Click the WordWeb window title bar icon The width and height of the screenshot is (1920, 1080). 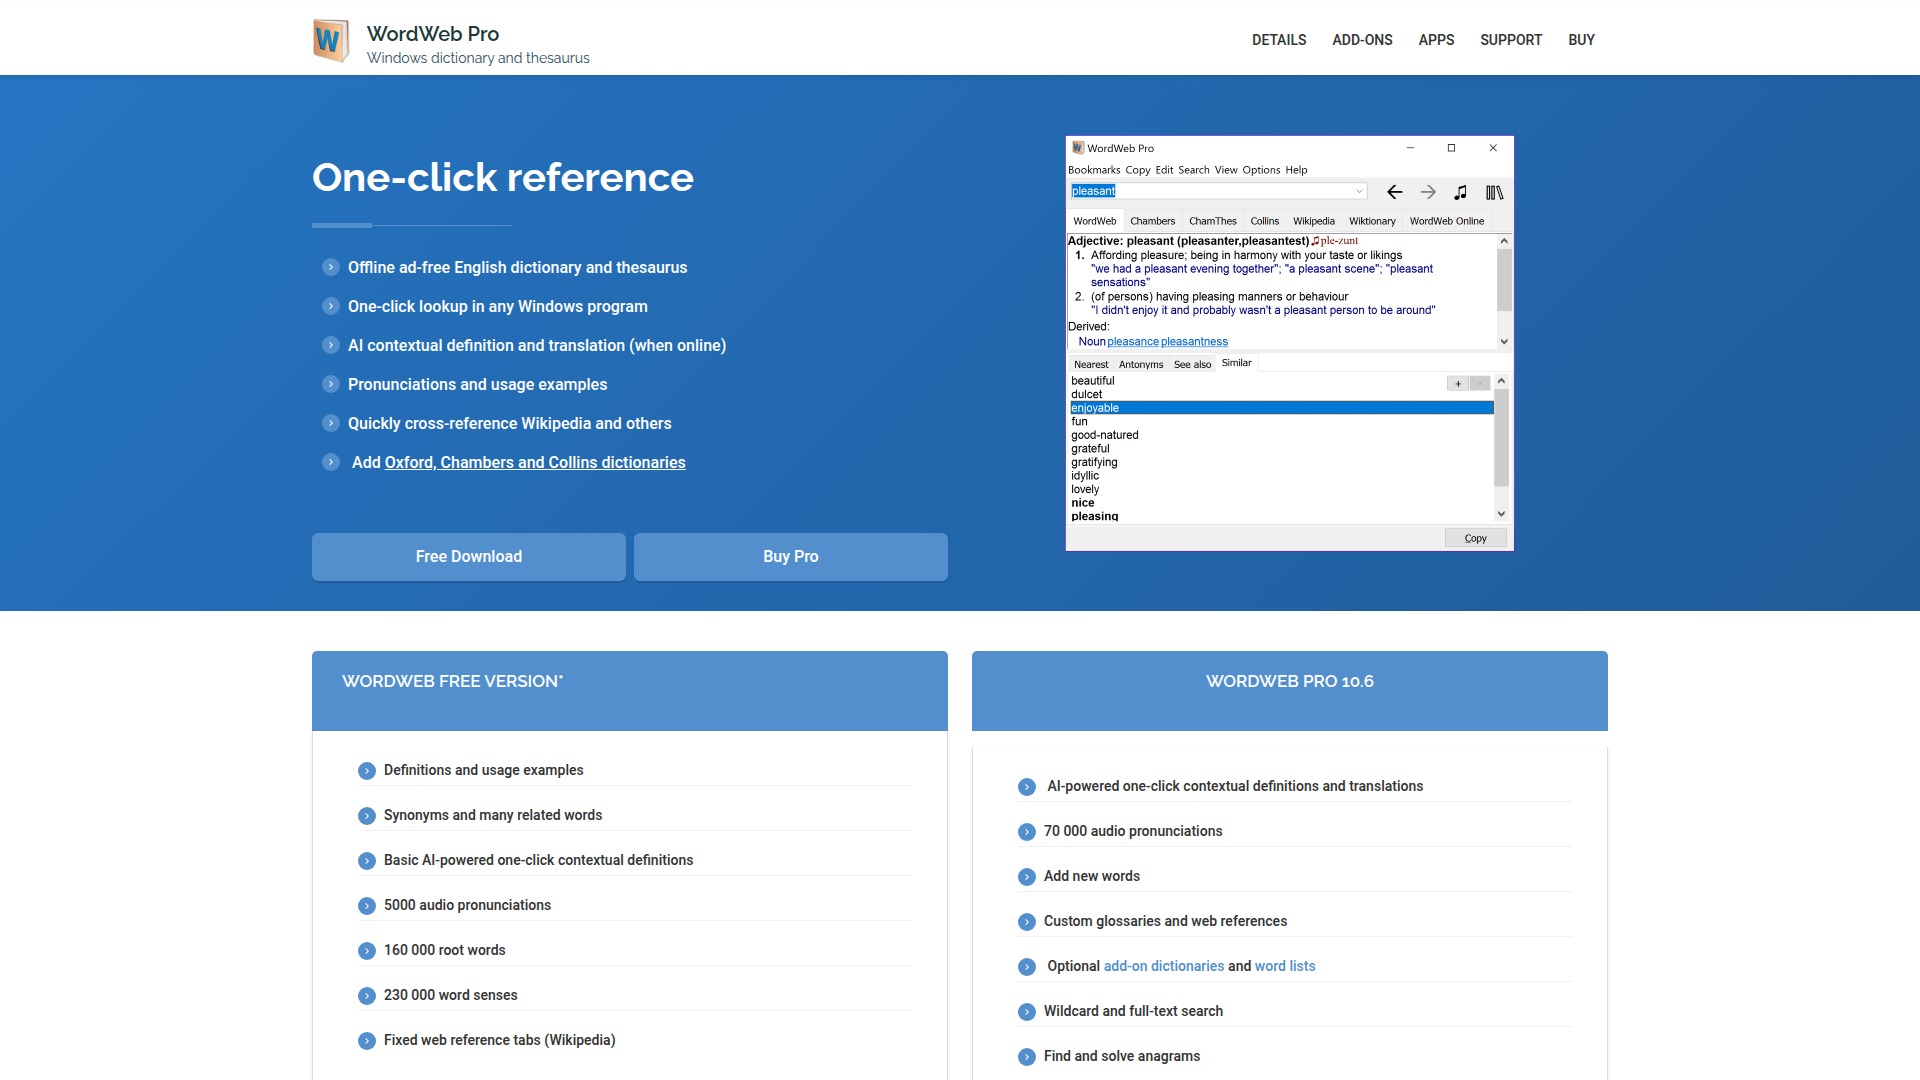1078,148
